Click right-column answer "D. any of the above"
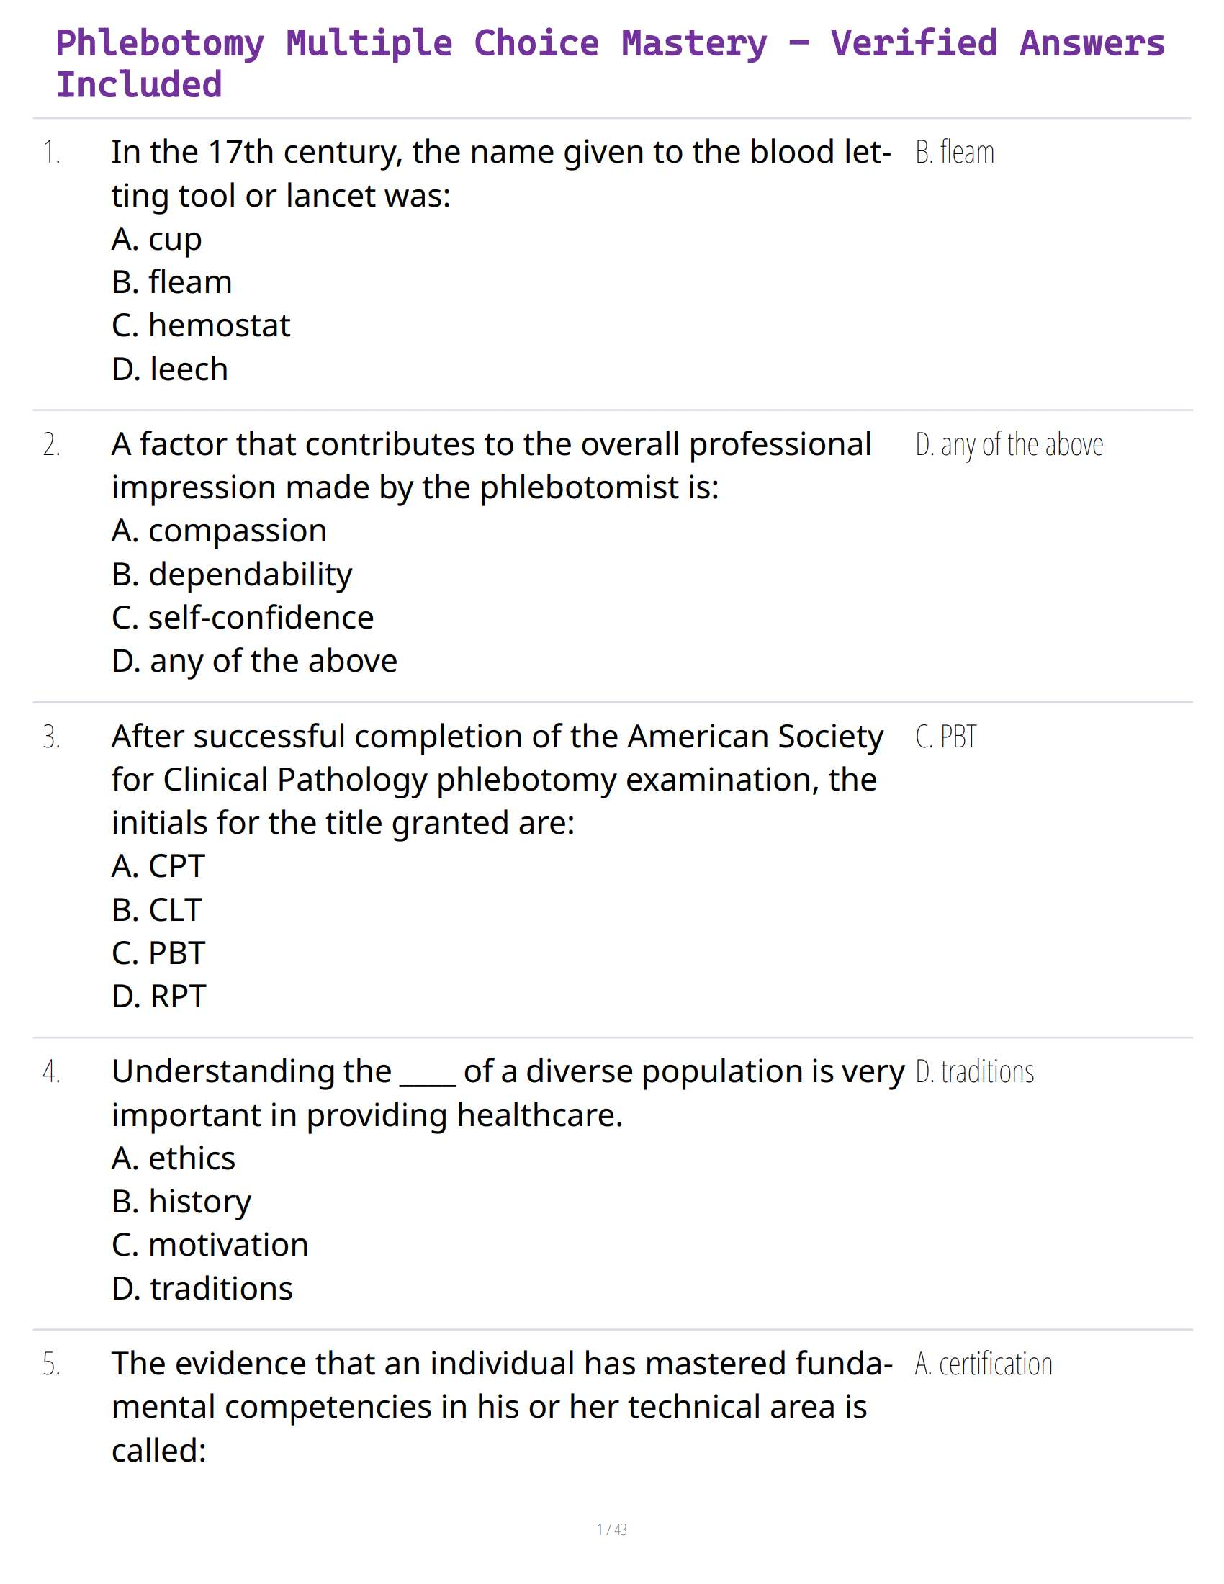 [1009, 445]
